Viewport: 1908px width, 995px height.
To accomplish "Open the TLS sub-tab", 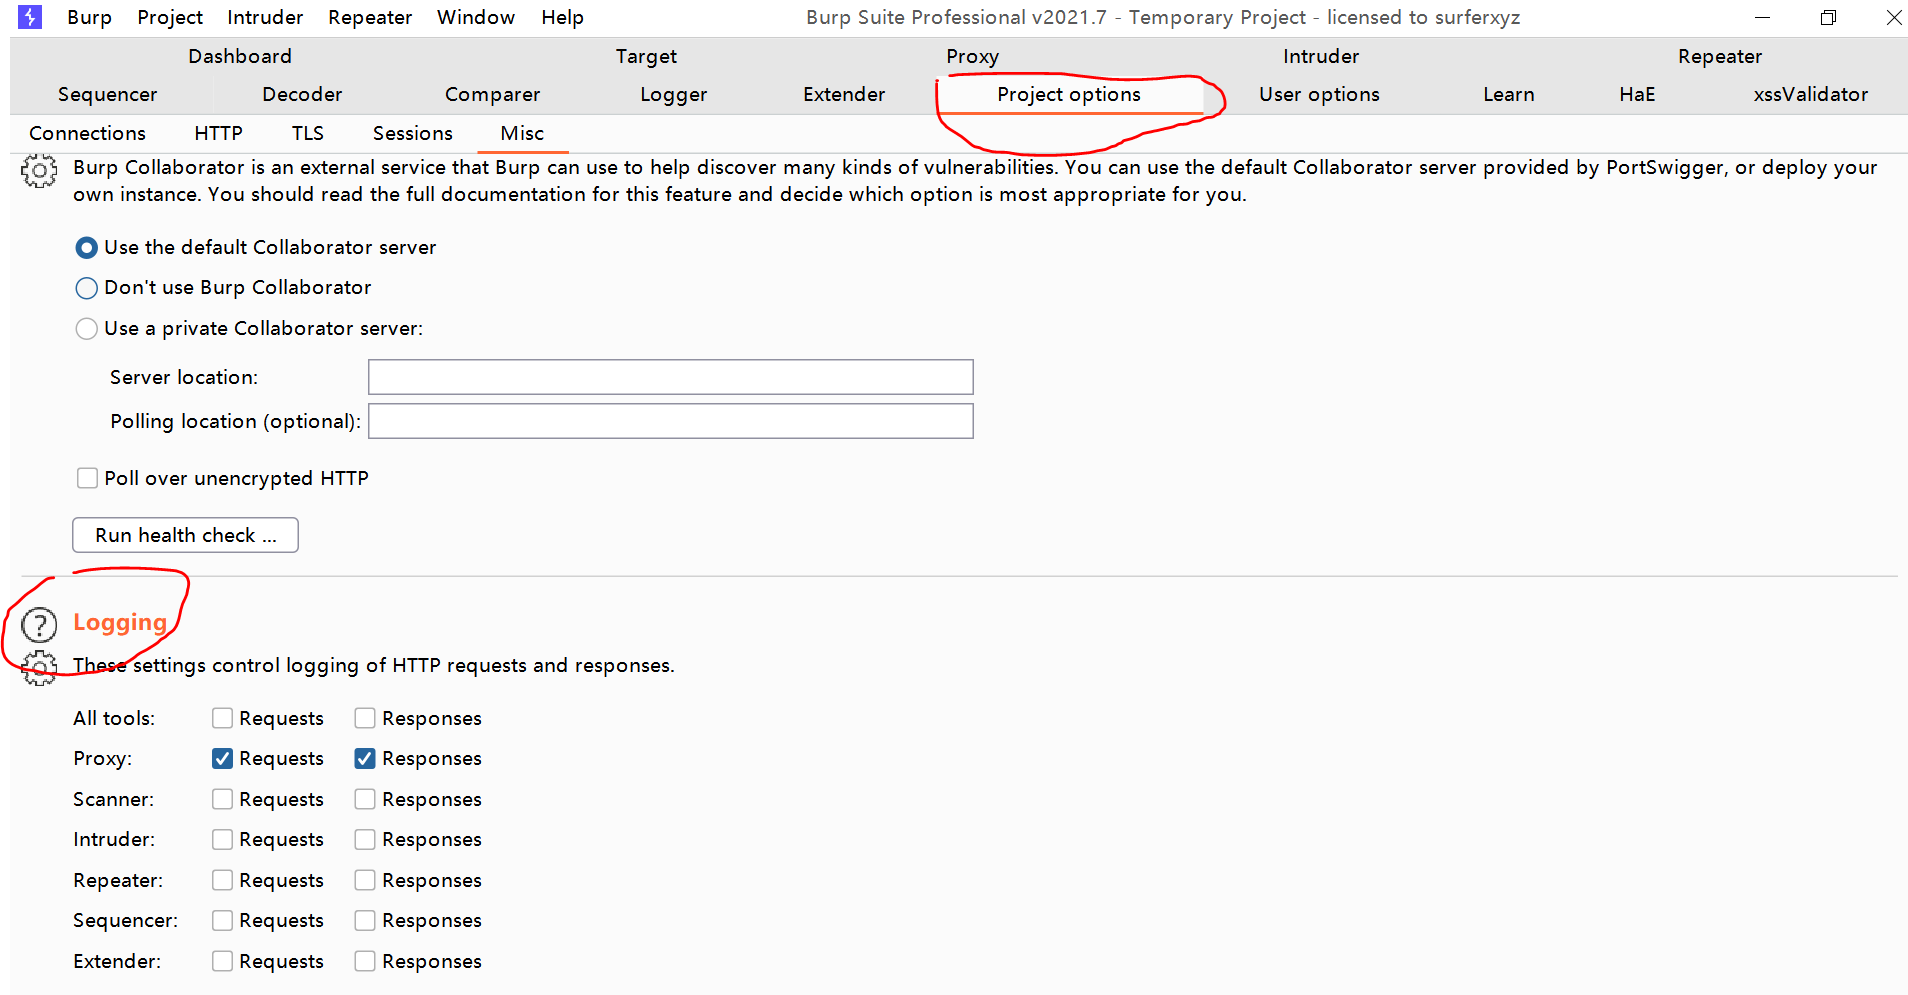I will [x=308, y=133].
